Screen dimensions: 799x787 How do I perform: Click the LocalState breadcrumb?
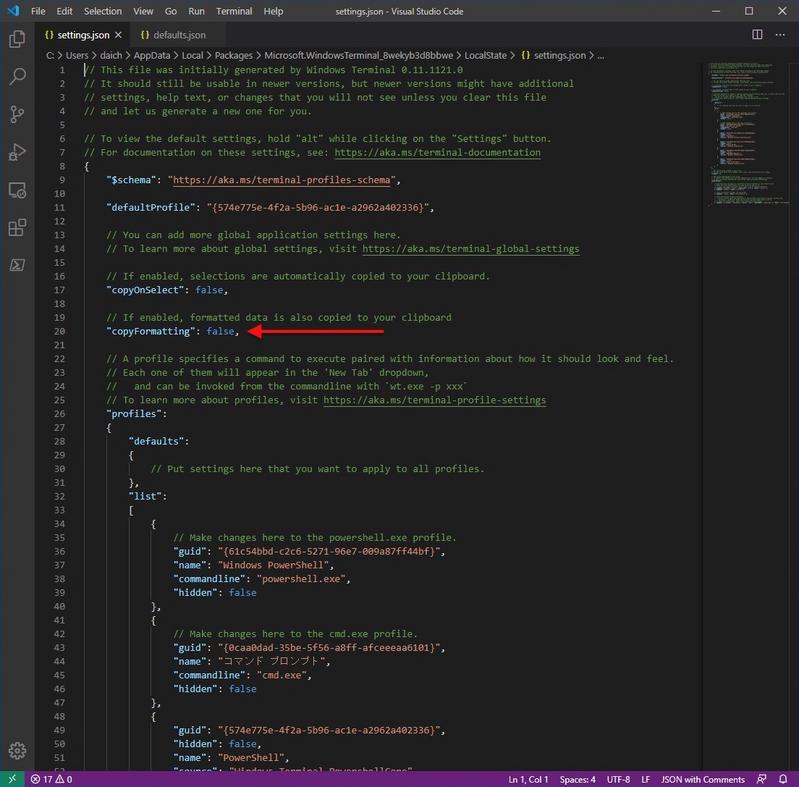point(485,55)
